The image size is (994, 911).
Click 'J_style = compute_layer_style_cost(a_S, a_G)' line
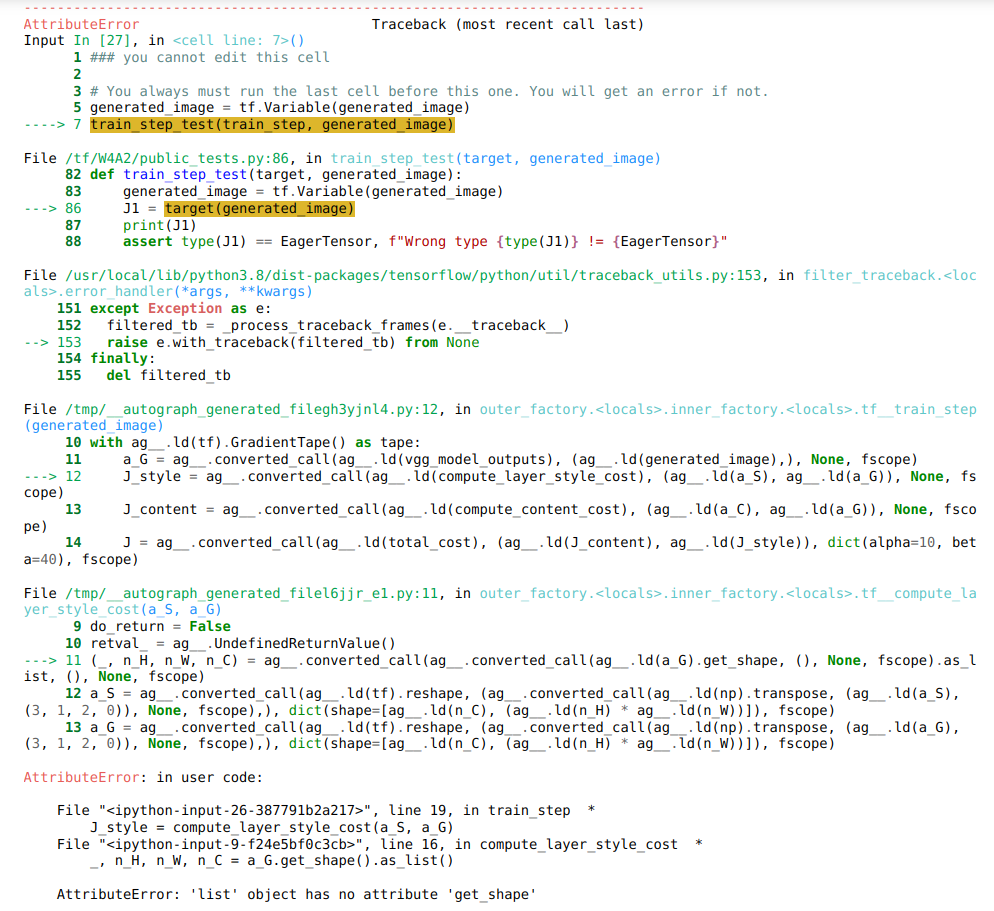click(x=272, y=828)
